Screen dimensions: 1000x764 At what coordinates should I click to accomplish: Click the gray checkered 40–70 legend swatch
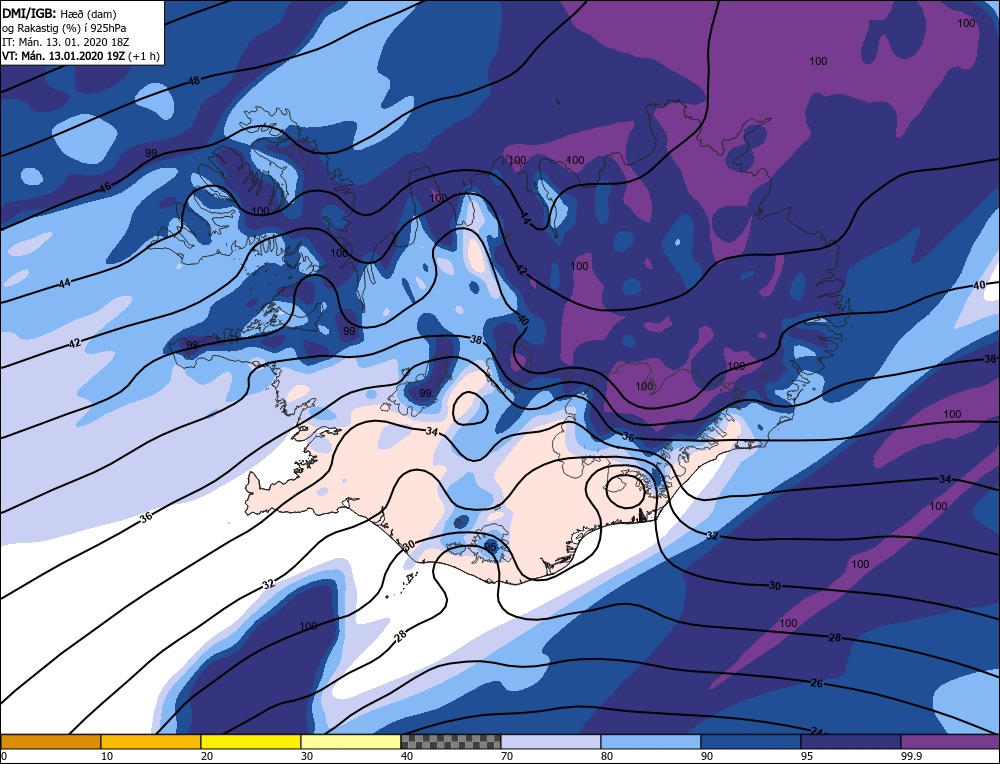[451, 741]
